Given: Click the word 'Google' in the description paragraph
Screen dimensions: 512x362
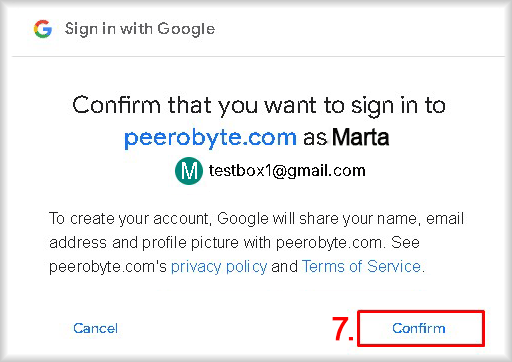Looking at the screenshot, I should tap(243, 219).
